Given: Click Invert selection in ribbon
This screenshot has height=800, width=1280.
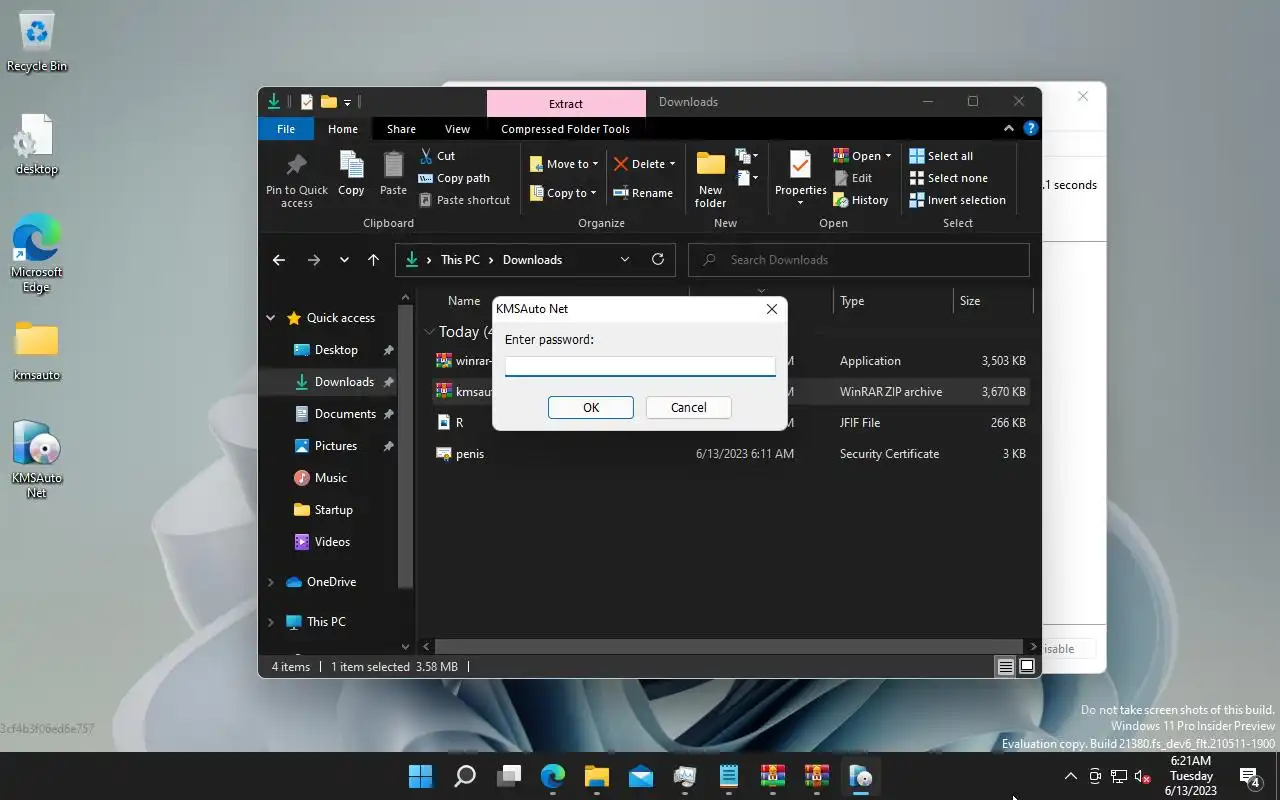Looking at the screenshot, I should click(x=957, y=200).
